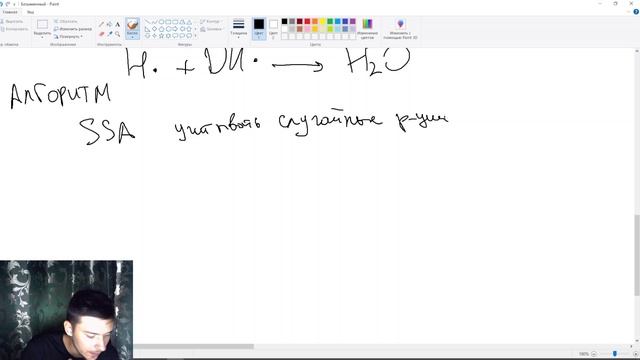Click the vertical scrollbar thumb
The width and height of the screenshot is (640, 360).
coord(637,255)
